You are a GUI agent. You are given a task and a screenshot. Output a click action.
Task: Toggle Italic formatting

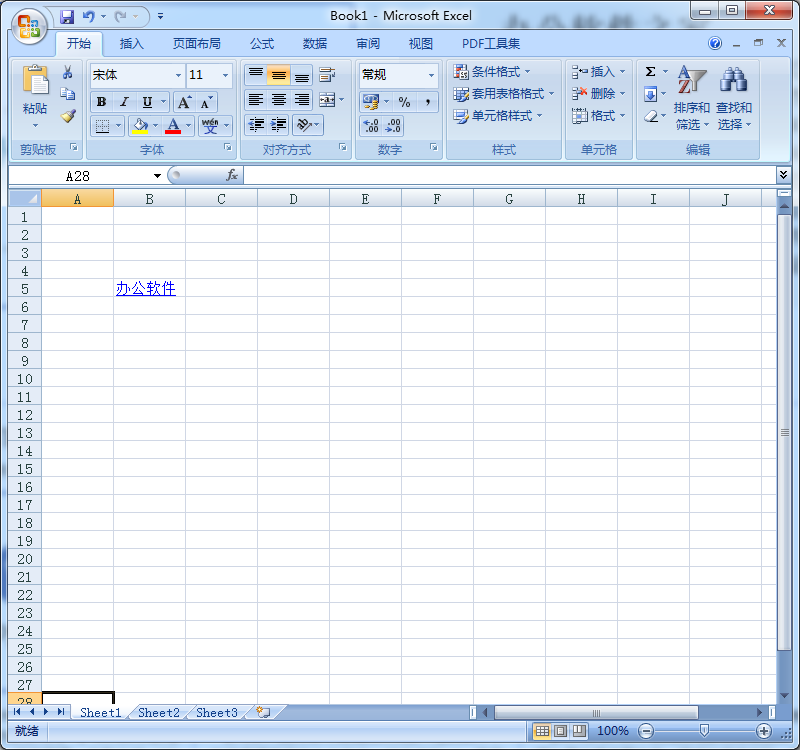(124, 102)
